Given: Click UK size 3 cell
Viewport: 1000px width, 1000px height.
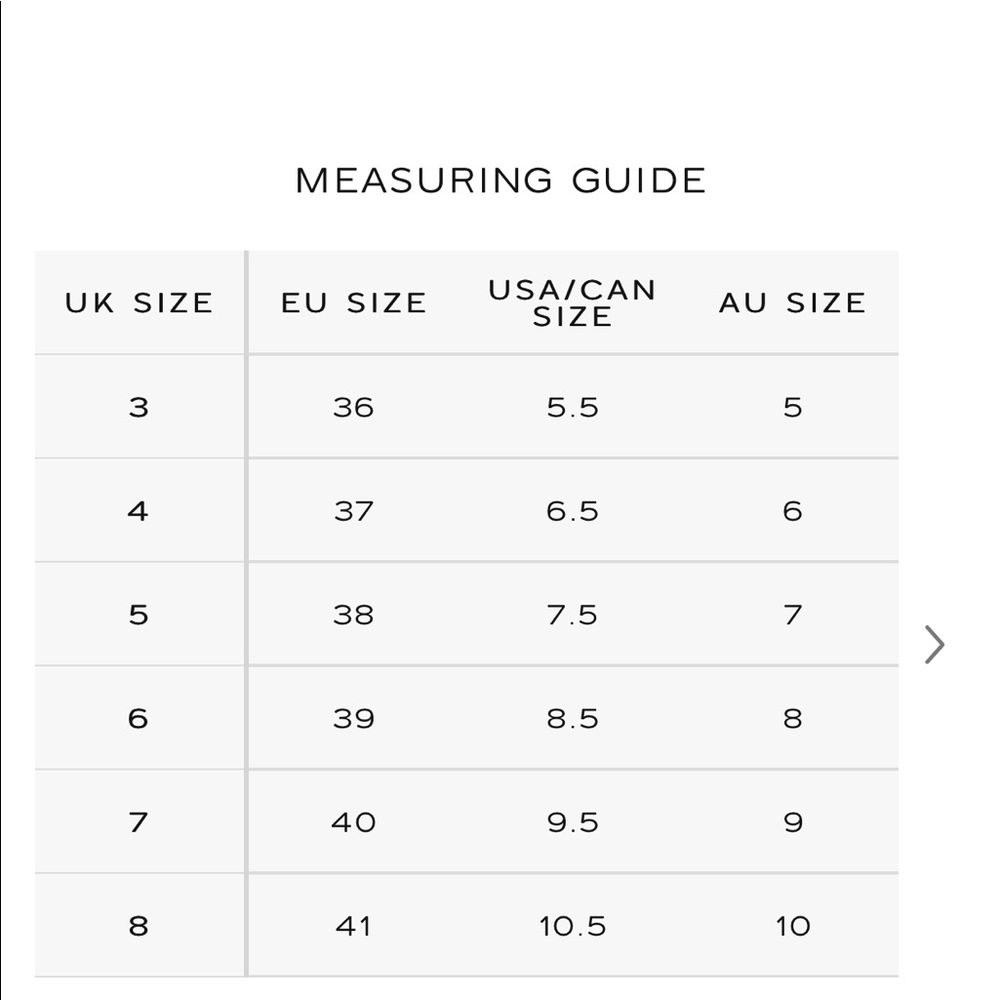Looking at the screenshot, I should (x=139, y=407).
